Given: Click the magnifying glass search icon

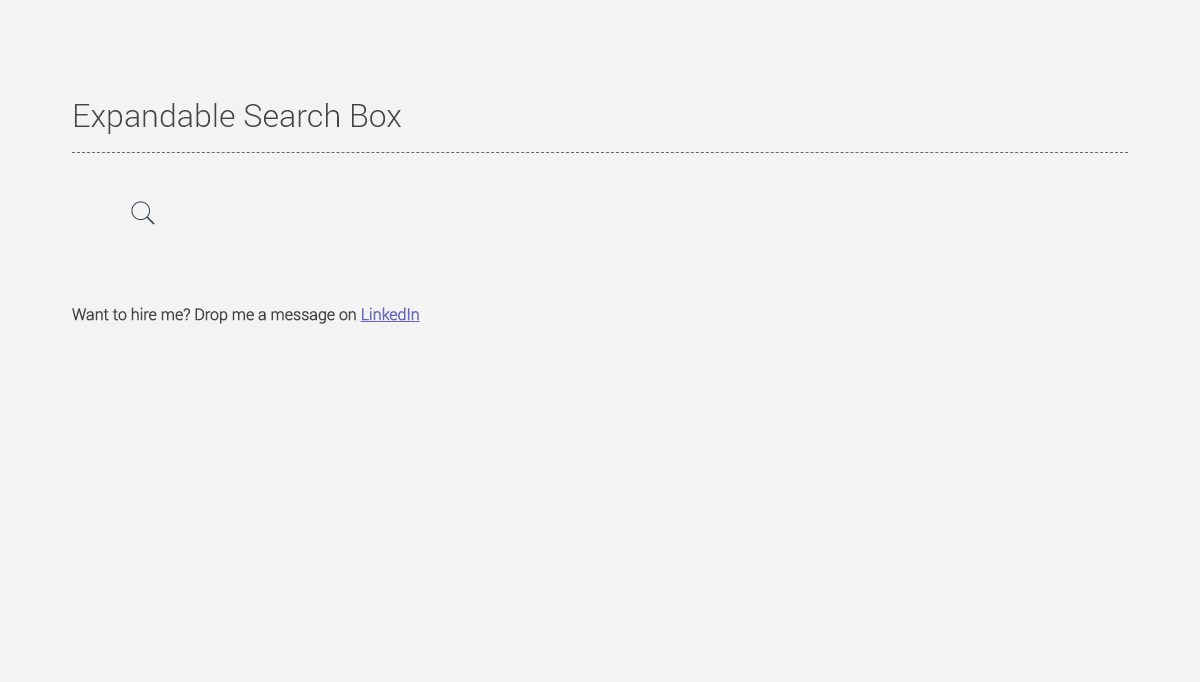Looking at the screenshot, I should (x=143, y=213).
